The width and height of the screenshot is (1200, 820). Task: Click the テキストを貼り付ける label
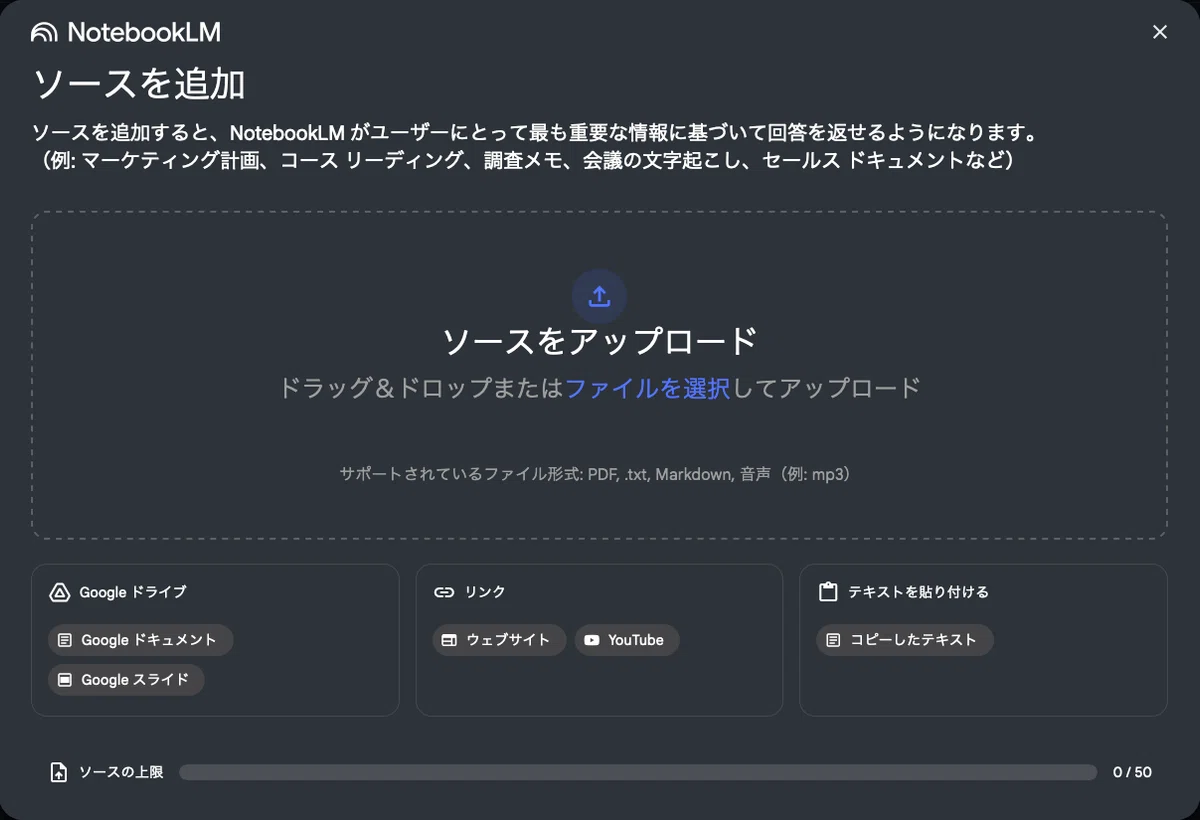(x=918, y=592)
